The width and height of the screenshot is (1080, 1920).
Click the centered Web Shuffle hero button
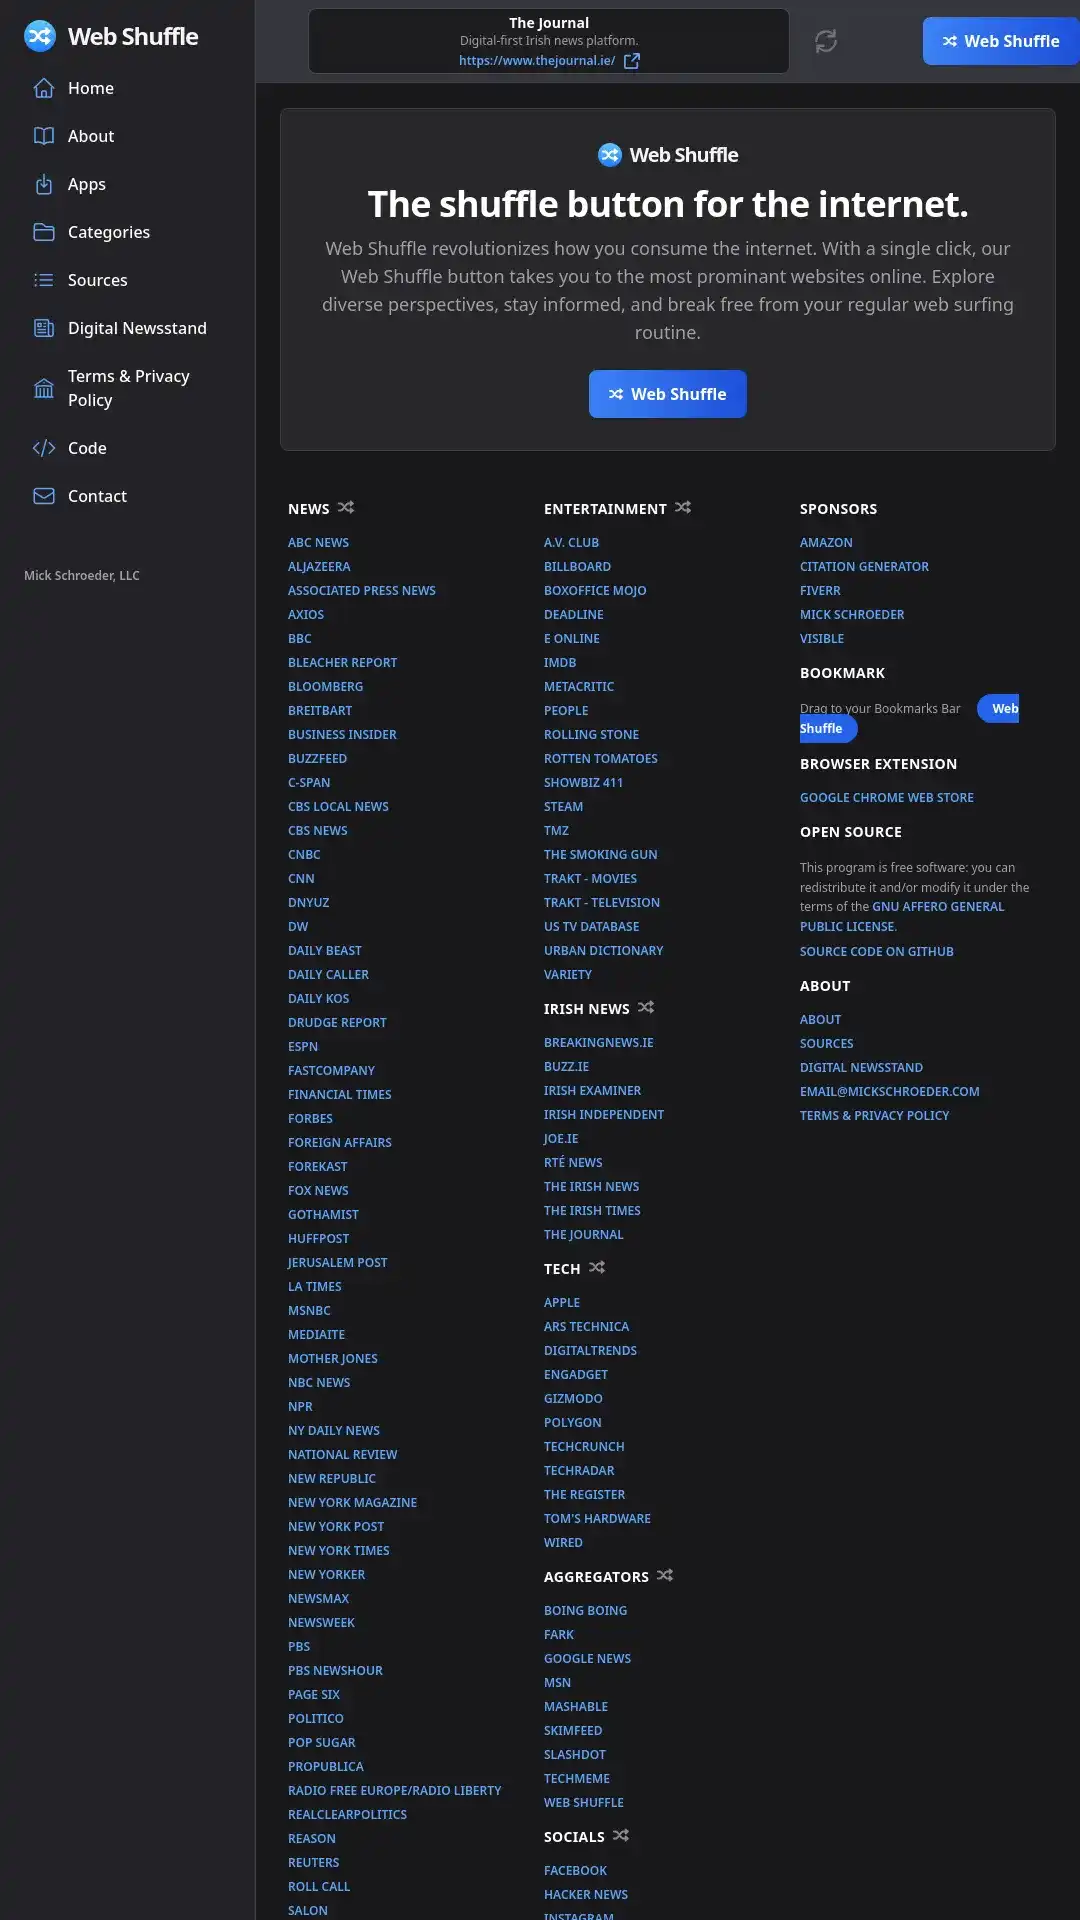[x=667, y=394]
